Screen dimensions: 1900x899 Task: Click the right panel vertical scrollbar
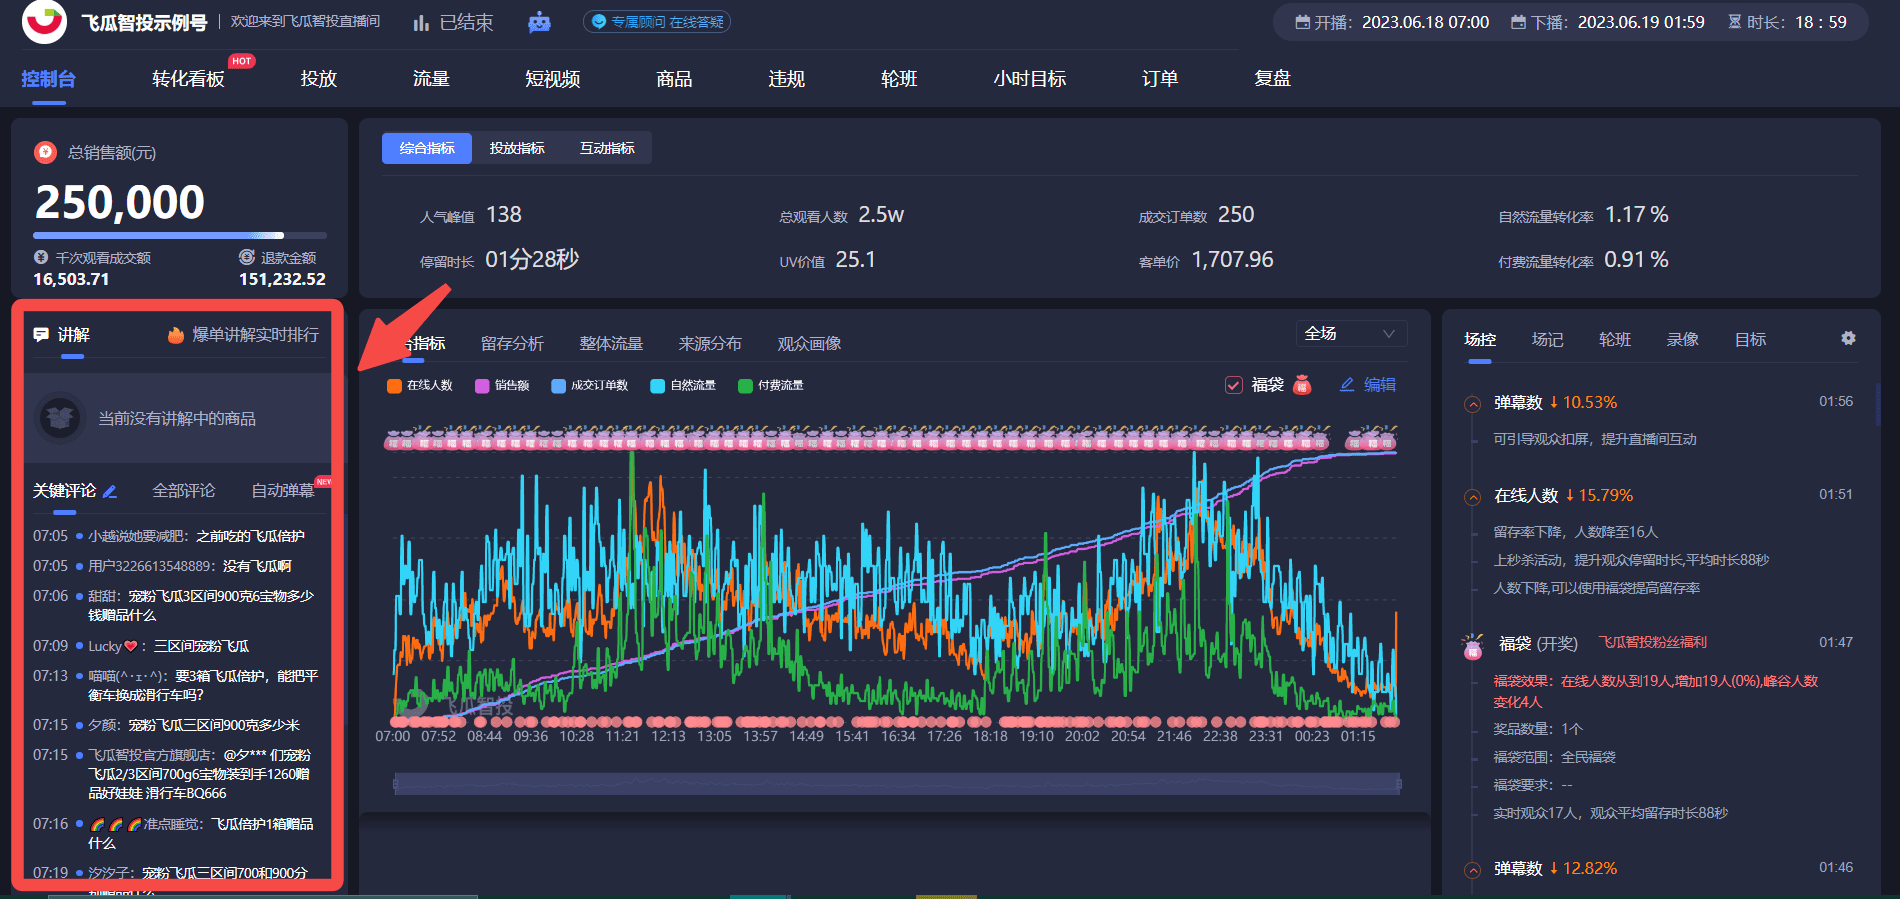click(1877, 405)
